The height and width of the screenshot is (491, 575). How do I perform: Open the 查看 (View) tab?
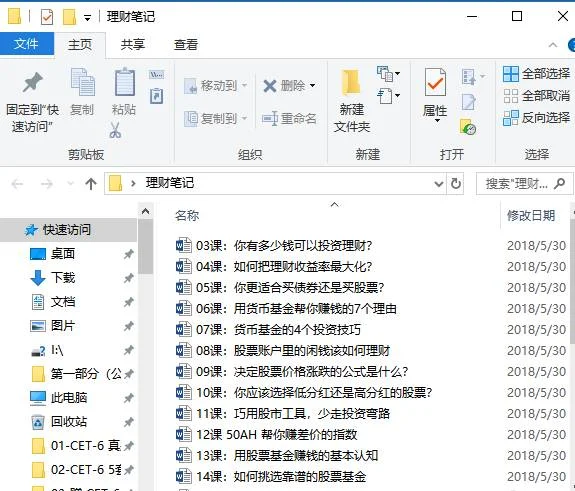pyautogui.click(x=186, y=45)
